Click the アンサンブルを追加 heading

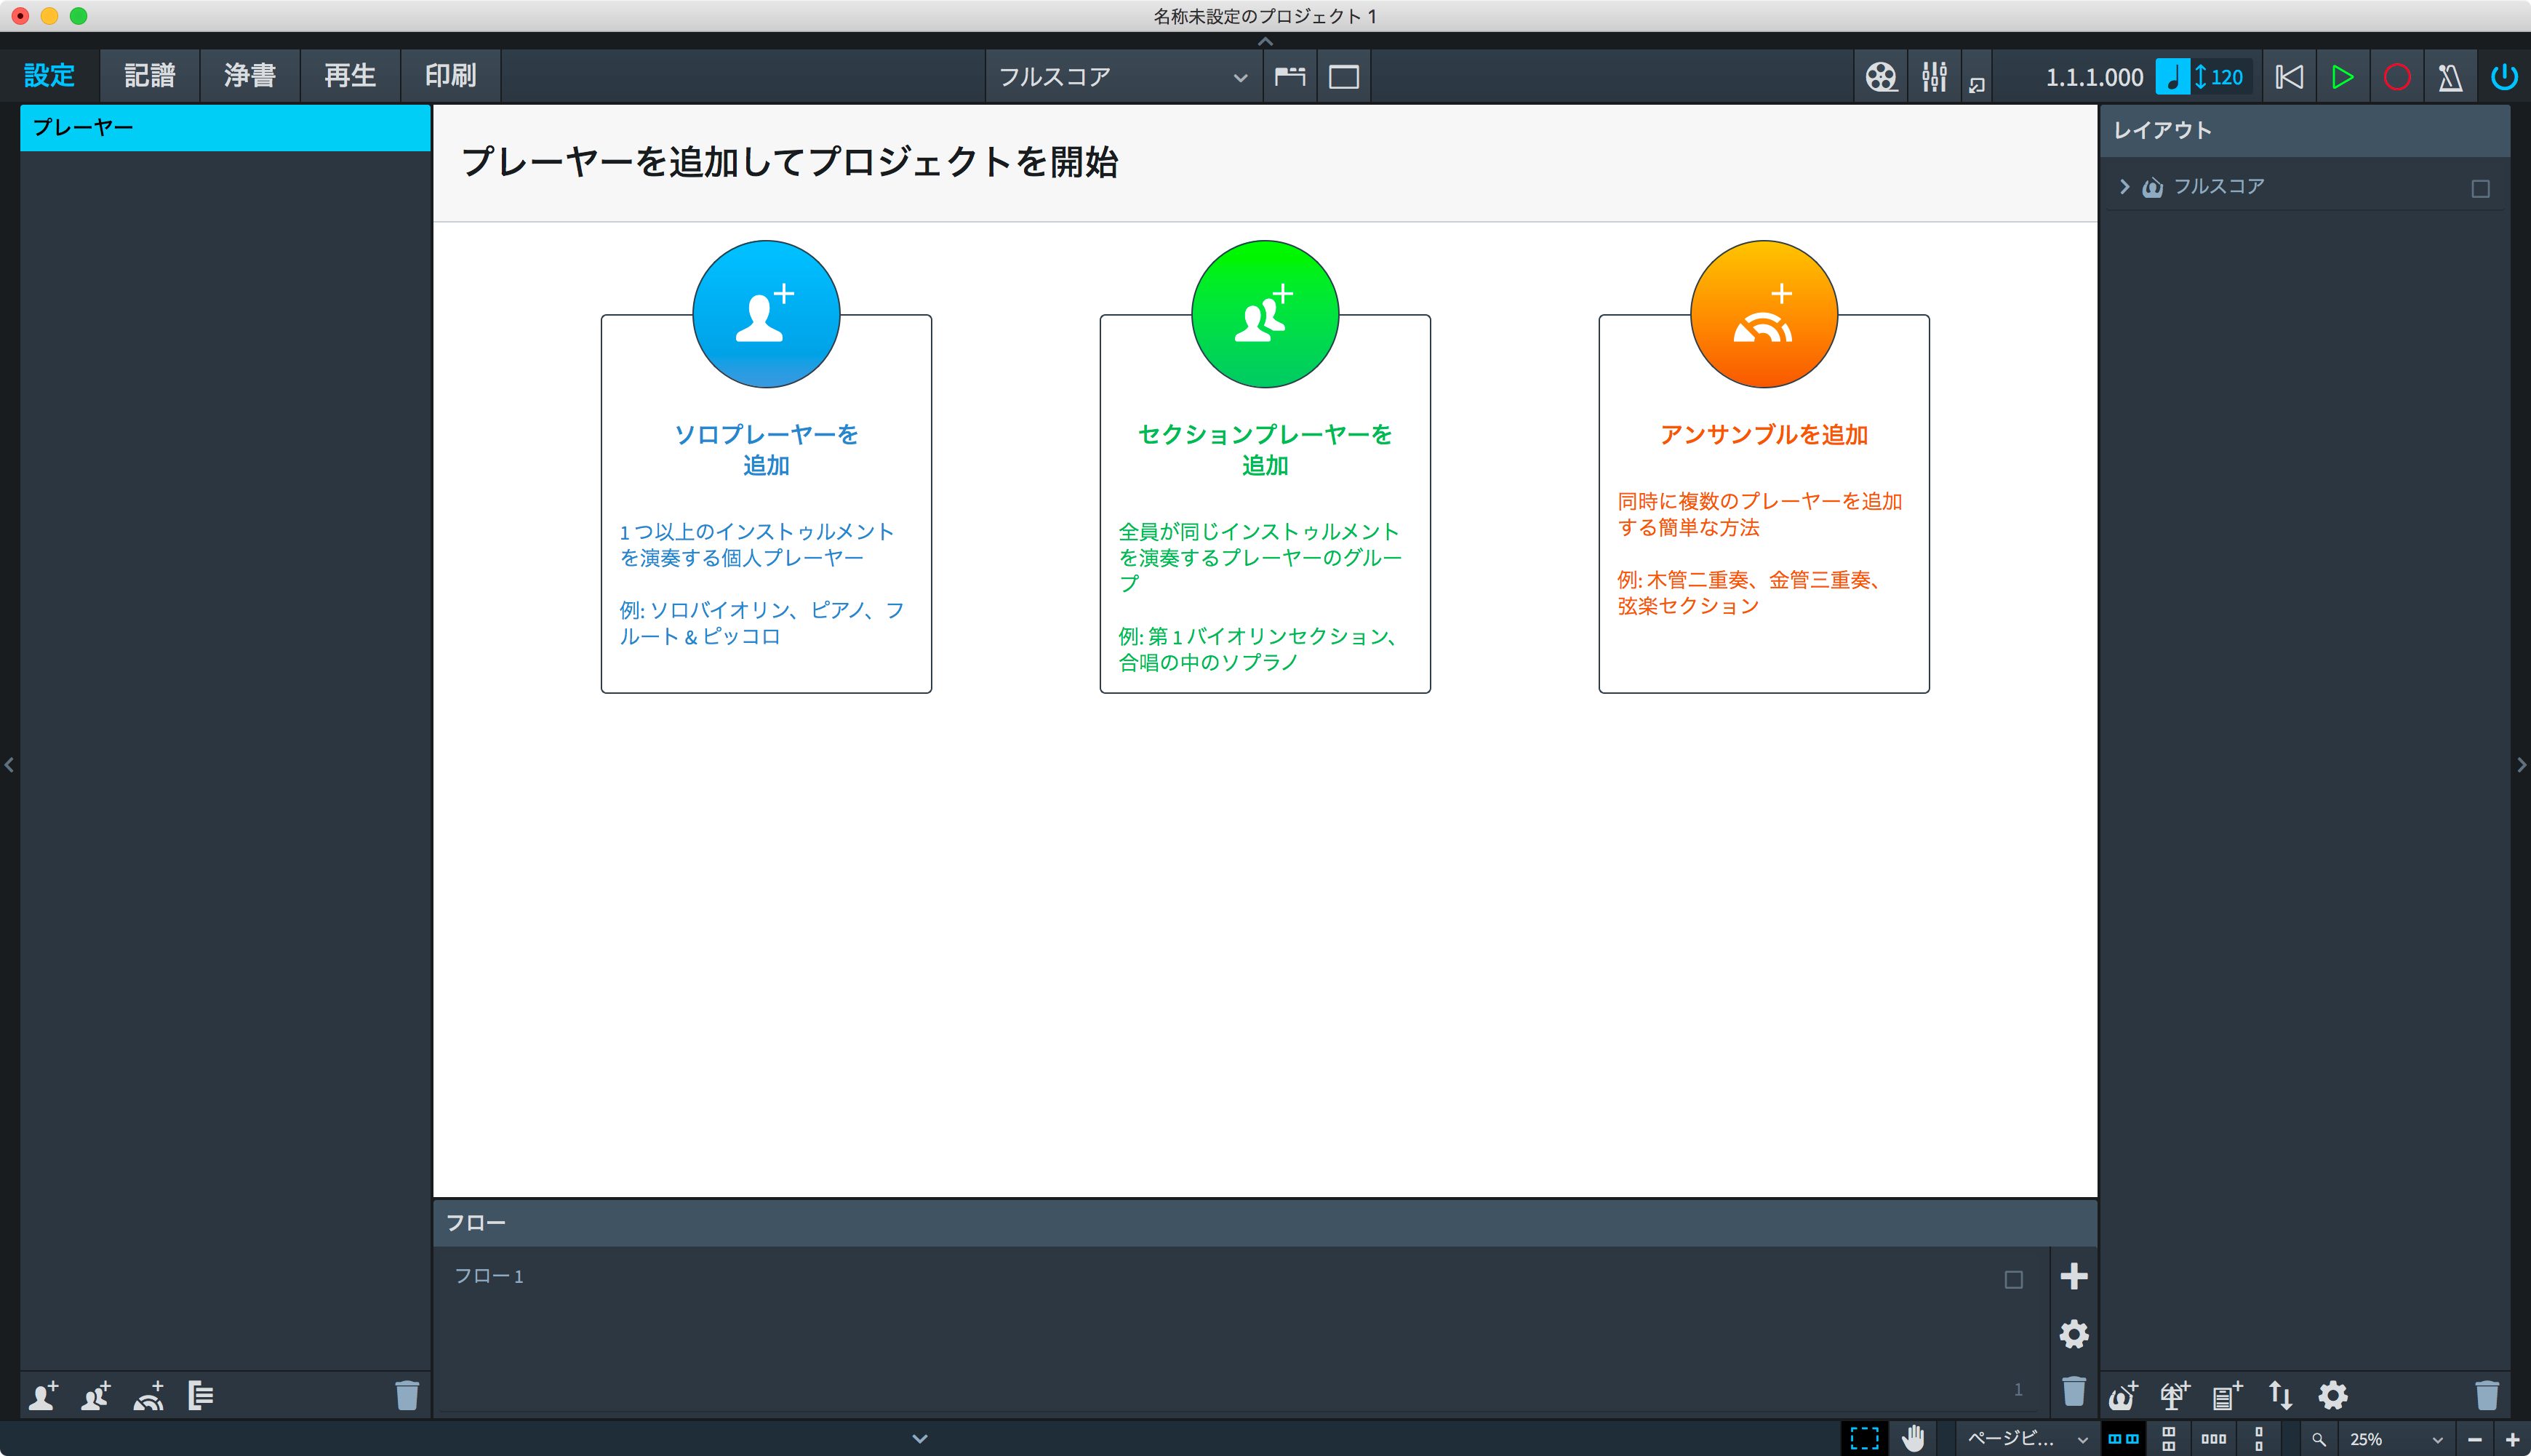coord(1764,435)
